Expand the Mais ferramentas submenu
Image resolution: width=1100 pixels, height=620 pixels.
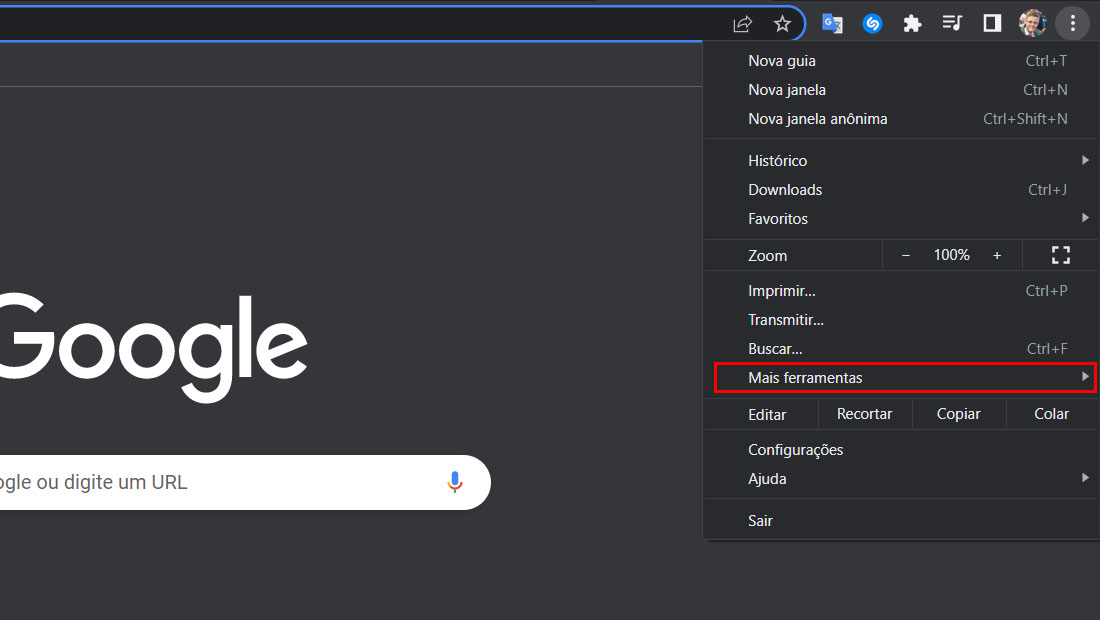point(904,377)
